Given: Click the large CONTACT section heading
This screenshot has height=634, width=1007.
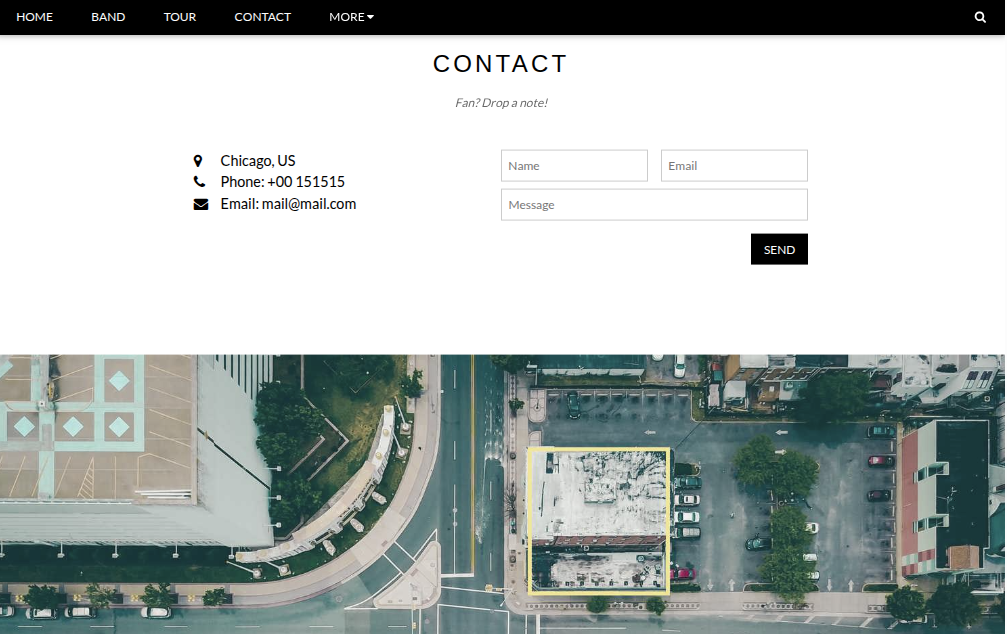Looking at the screenshot, I should coord(500,64).
